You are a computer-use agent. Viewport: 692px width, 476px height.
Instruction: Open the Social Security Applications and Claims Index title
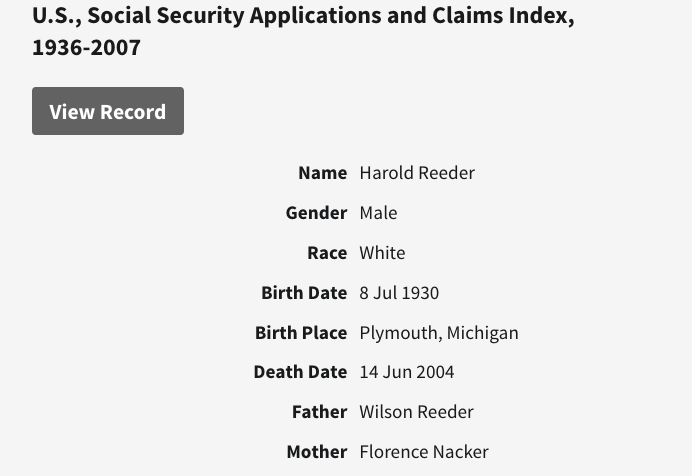303,17
